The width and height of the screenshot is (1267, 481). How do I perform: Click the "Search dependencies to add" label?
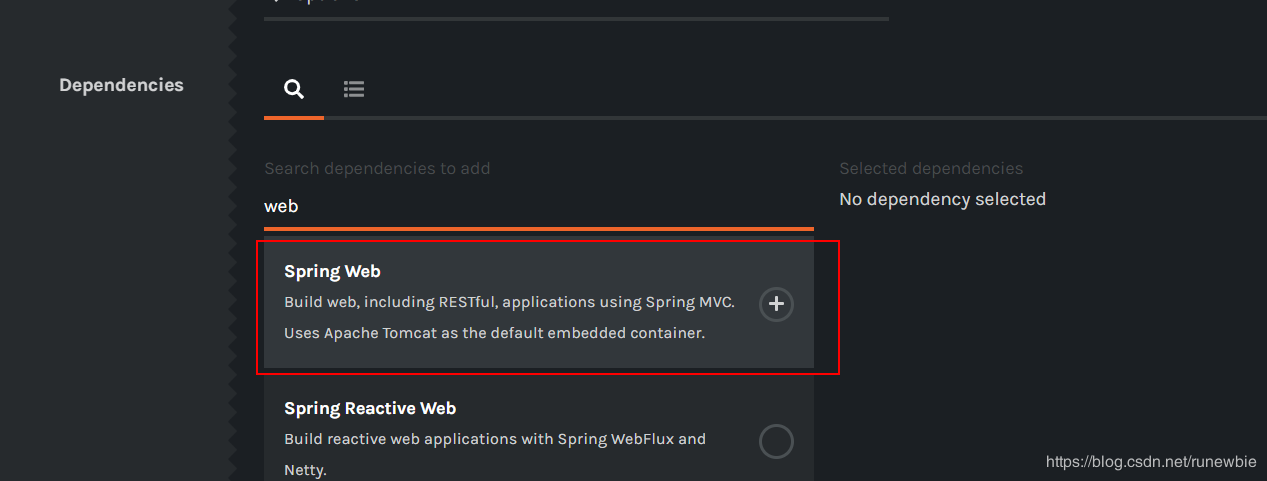tap(377, 169)
